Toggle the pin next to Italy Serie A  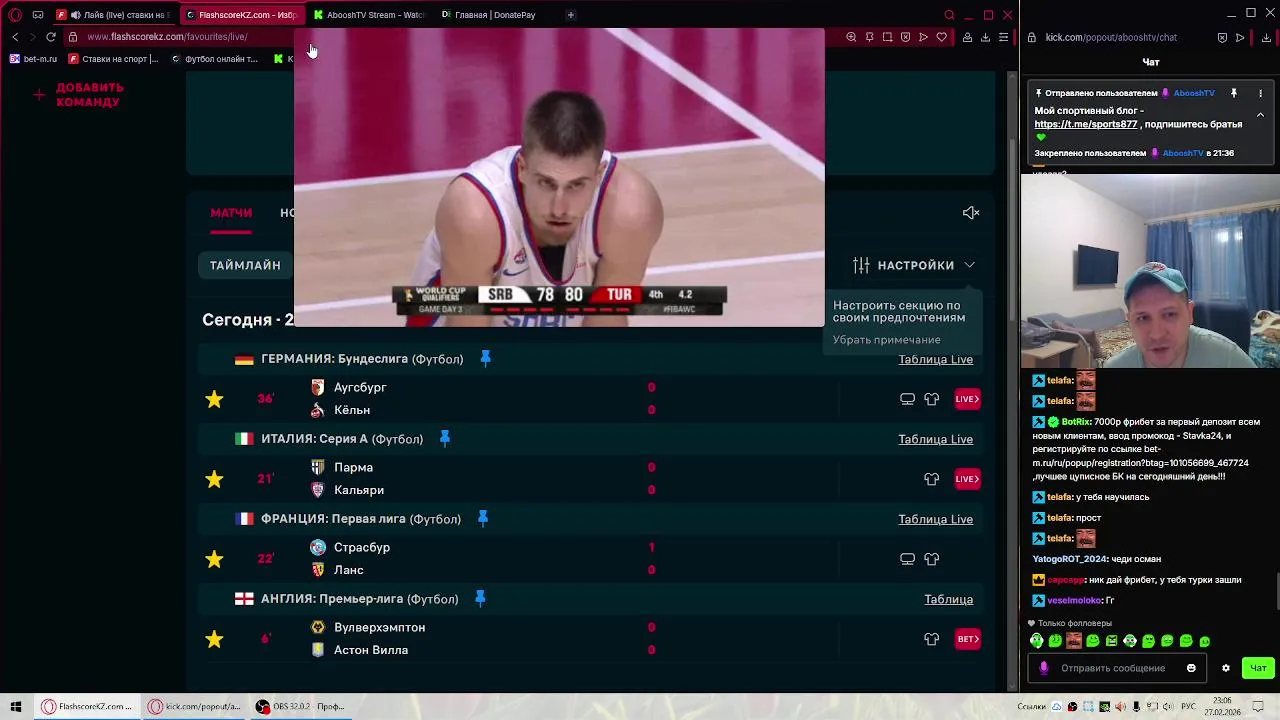tap(445, 438)
